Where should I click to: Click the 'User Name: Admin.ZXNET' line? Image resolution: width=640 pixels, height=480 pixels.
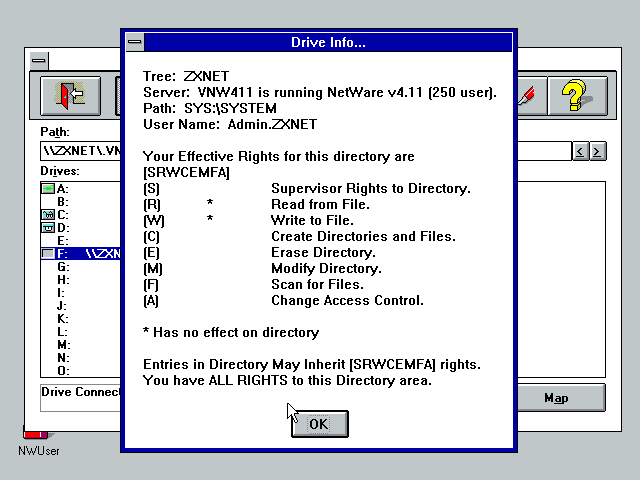[230, 124]
